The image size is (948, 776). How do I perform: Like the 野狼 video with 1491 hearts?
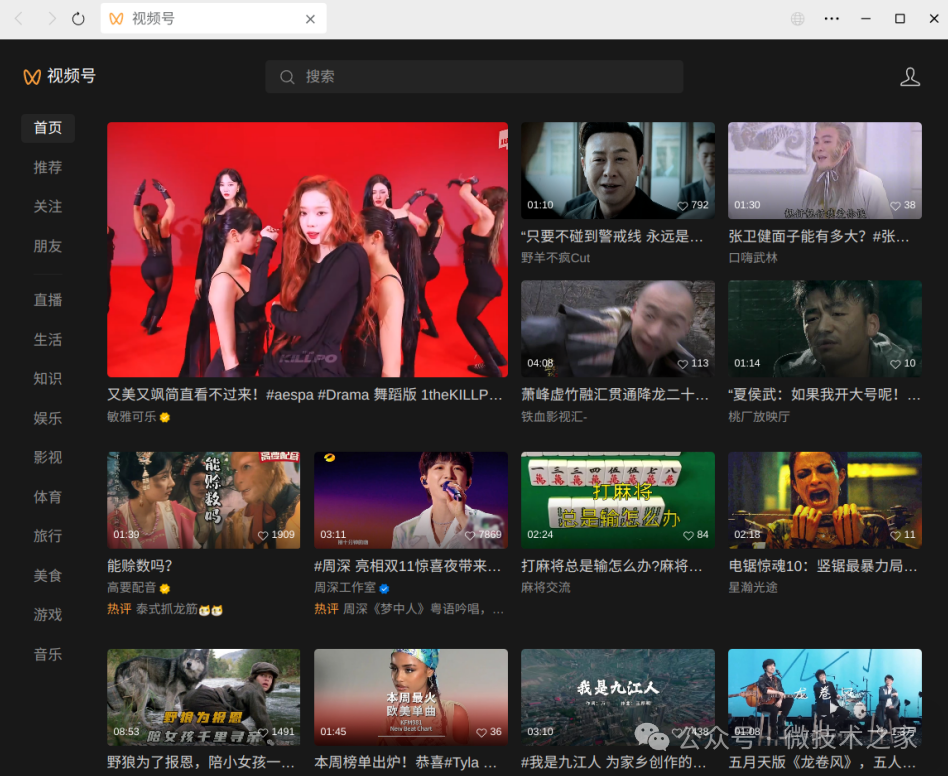pos(263,732)
